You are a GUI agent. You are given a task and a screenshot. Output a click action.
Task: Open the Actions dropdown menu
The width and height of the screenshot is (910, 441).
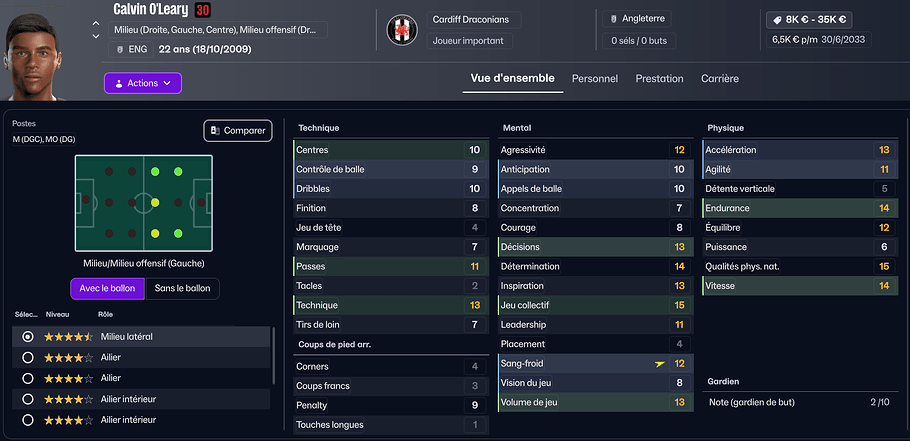(x=143, y=83)
